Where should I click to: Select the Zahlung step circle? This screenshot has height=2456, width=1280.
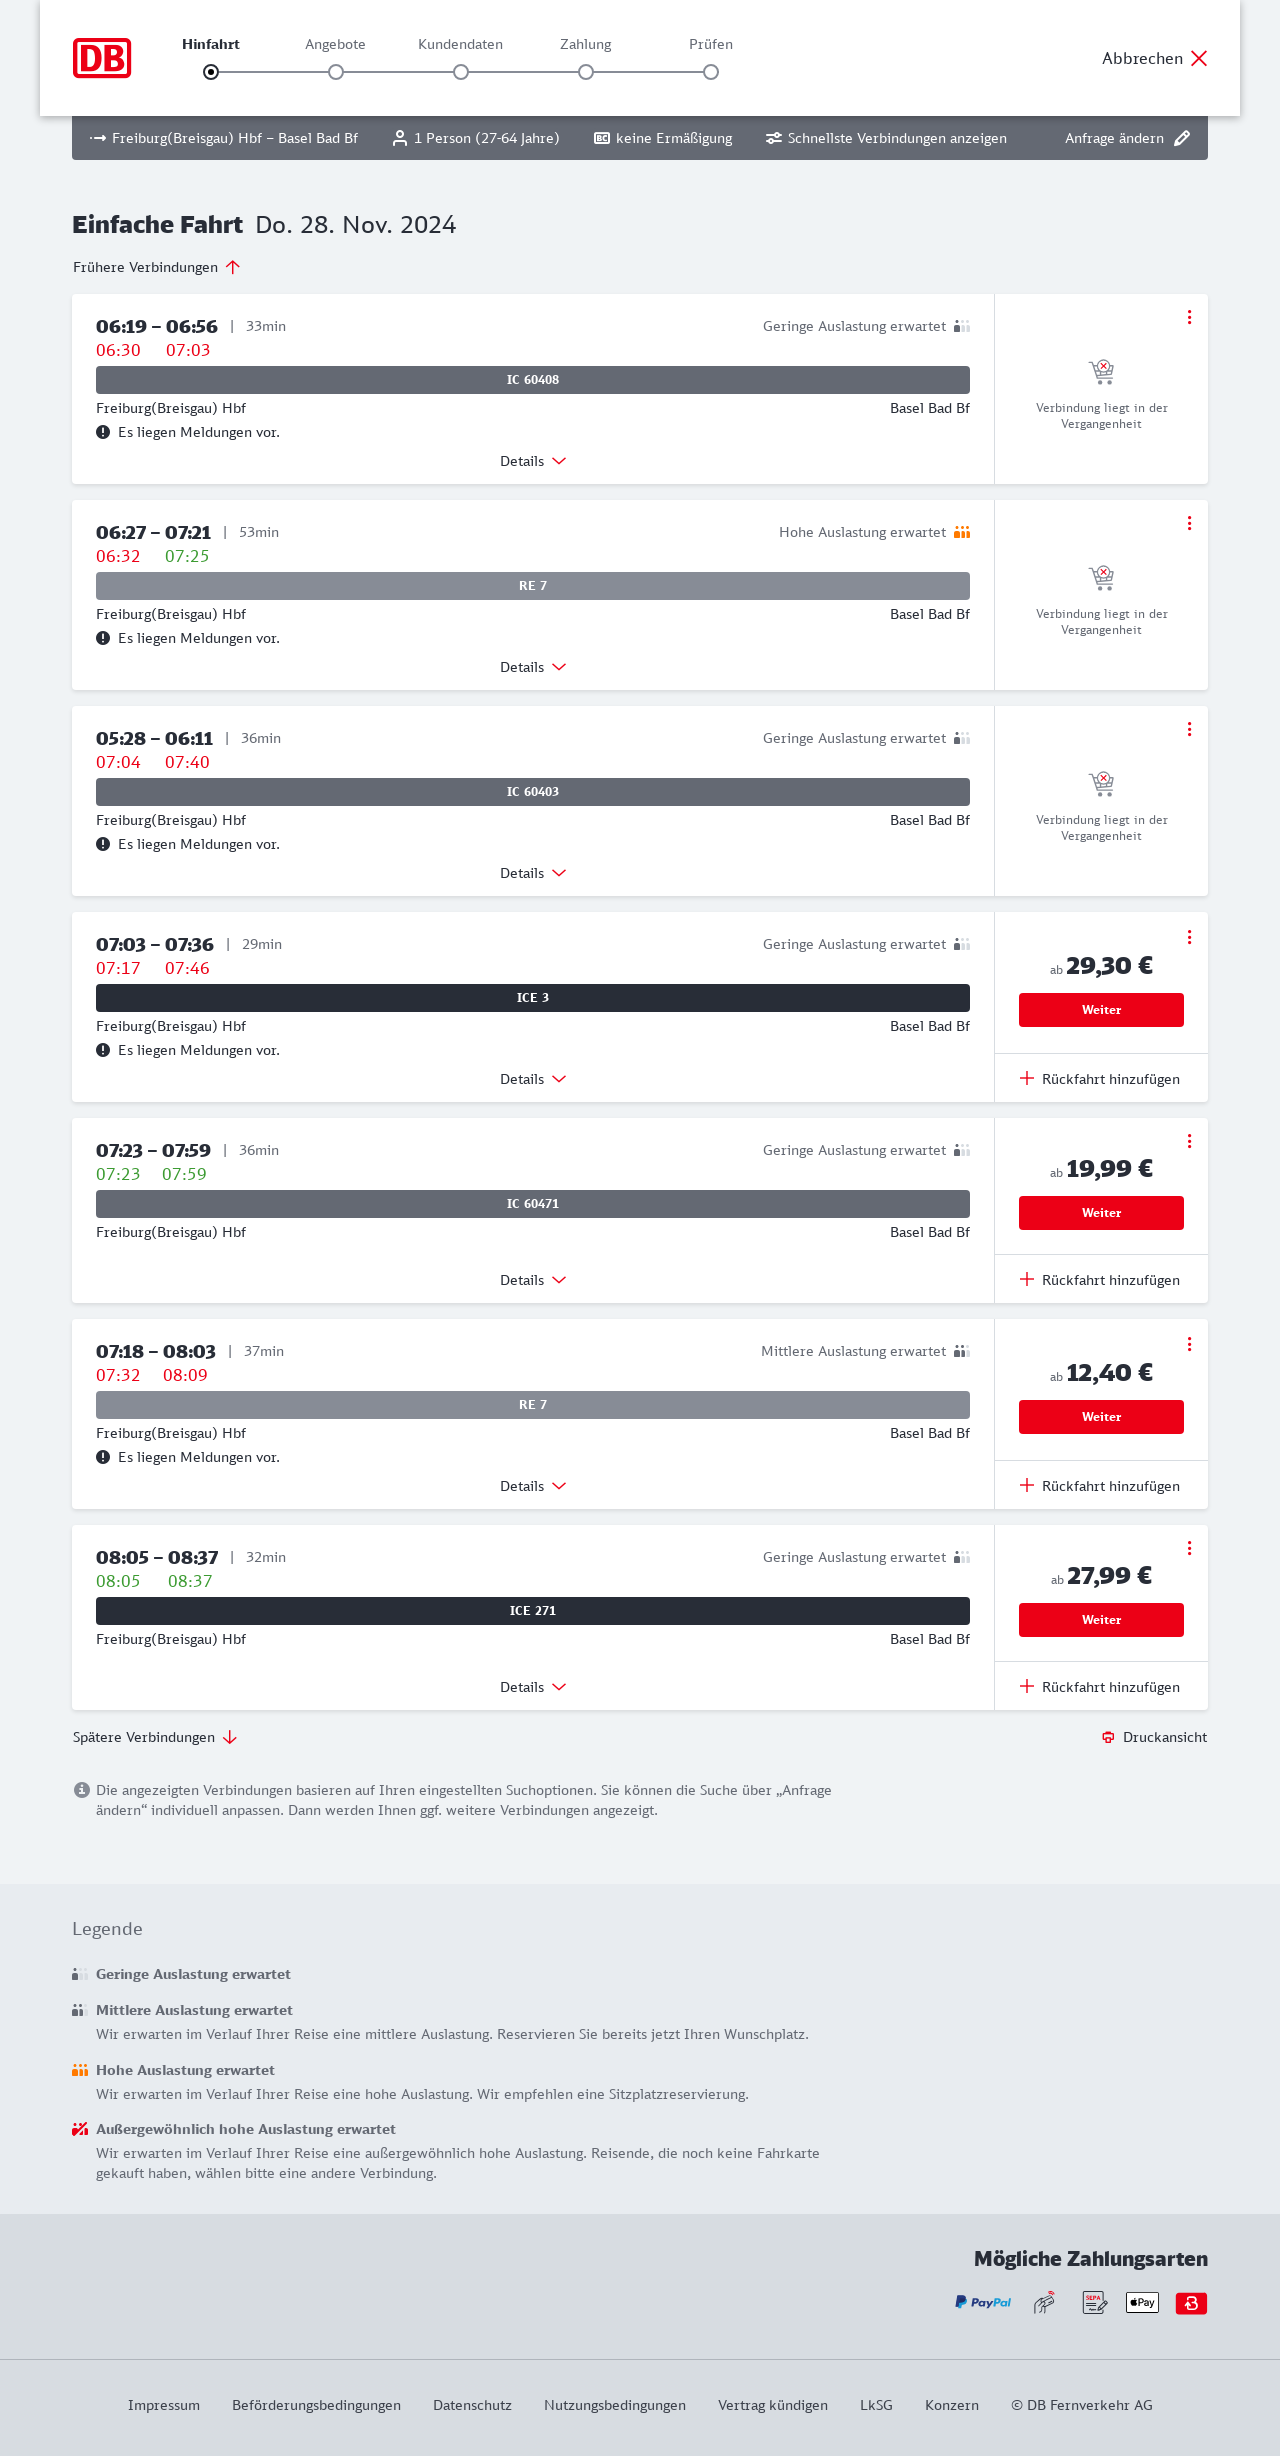pyautogui.click(x=586, y=72)
